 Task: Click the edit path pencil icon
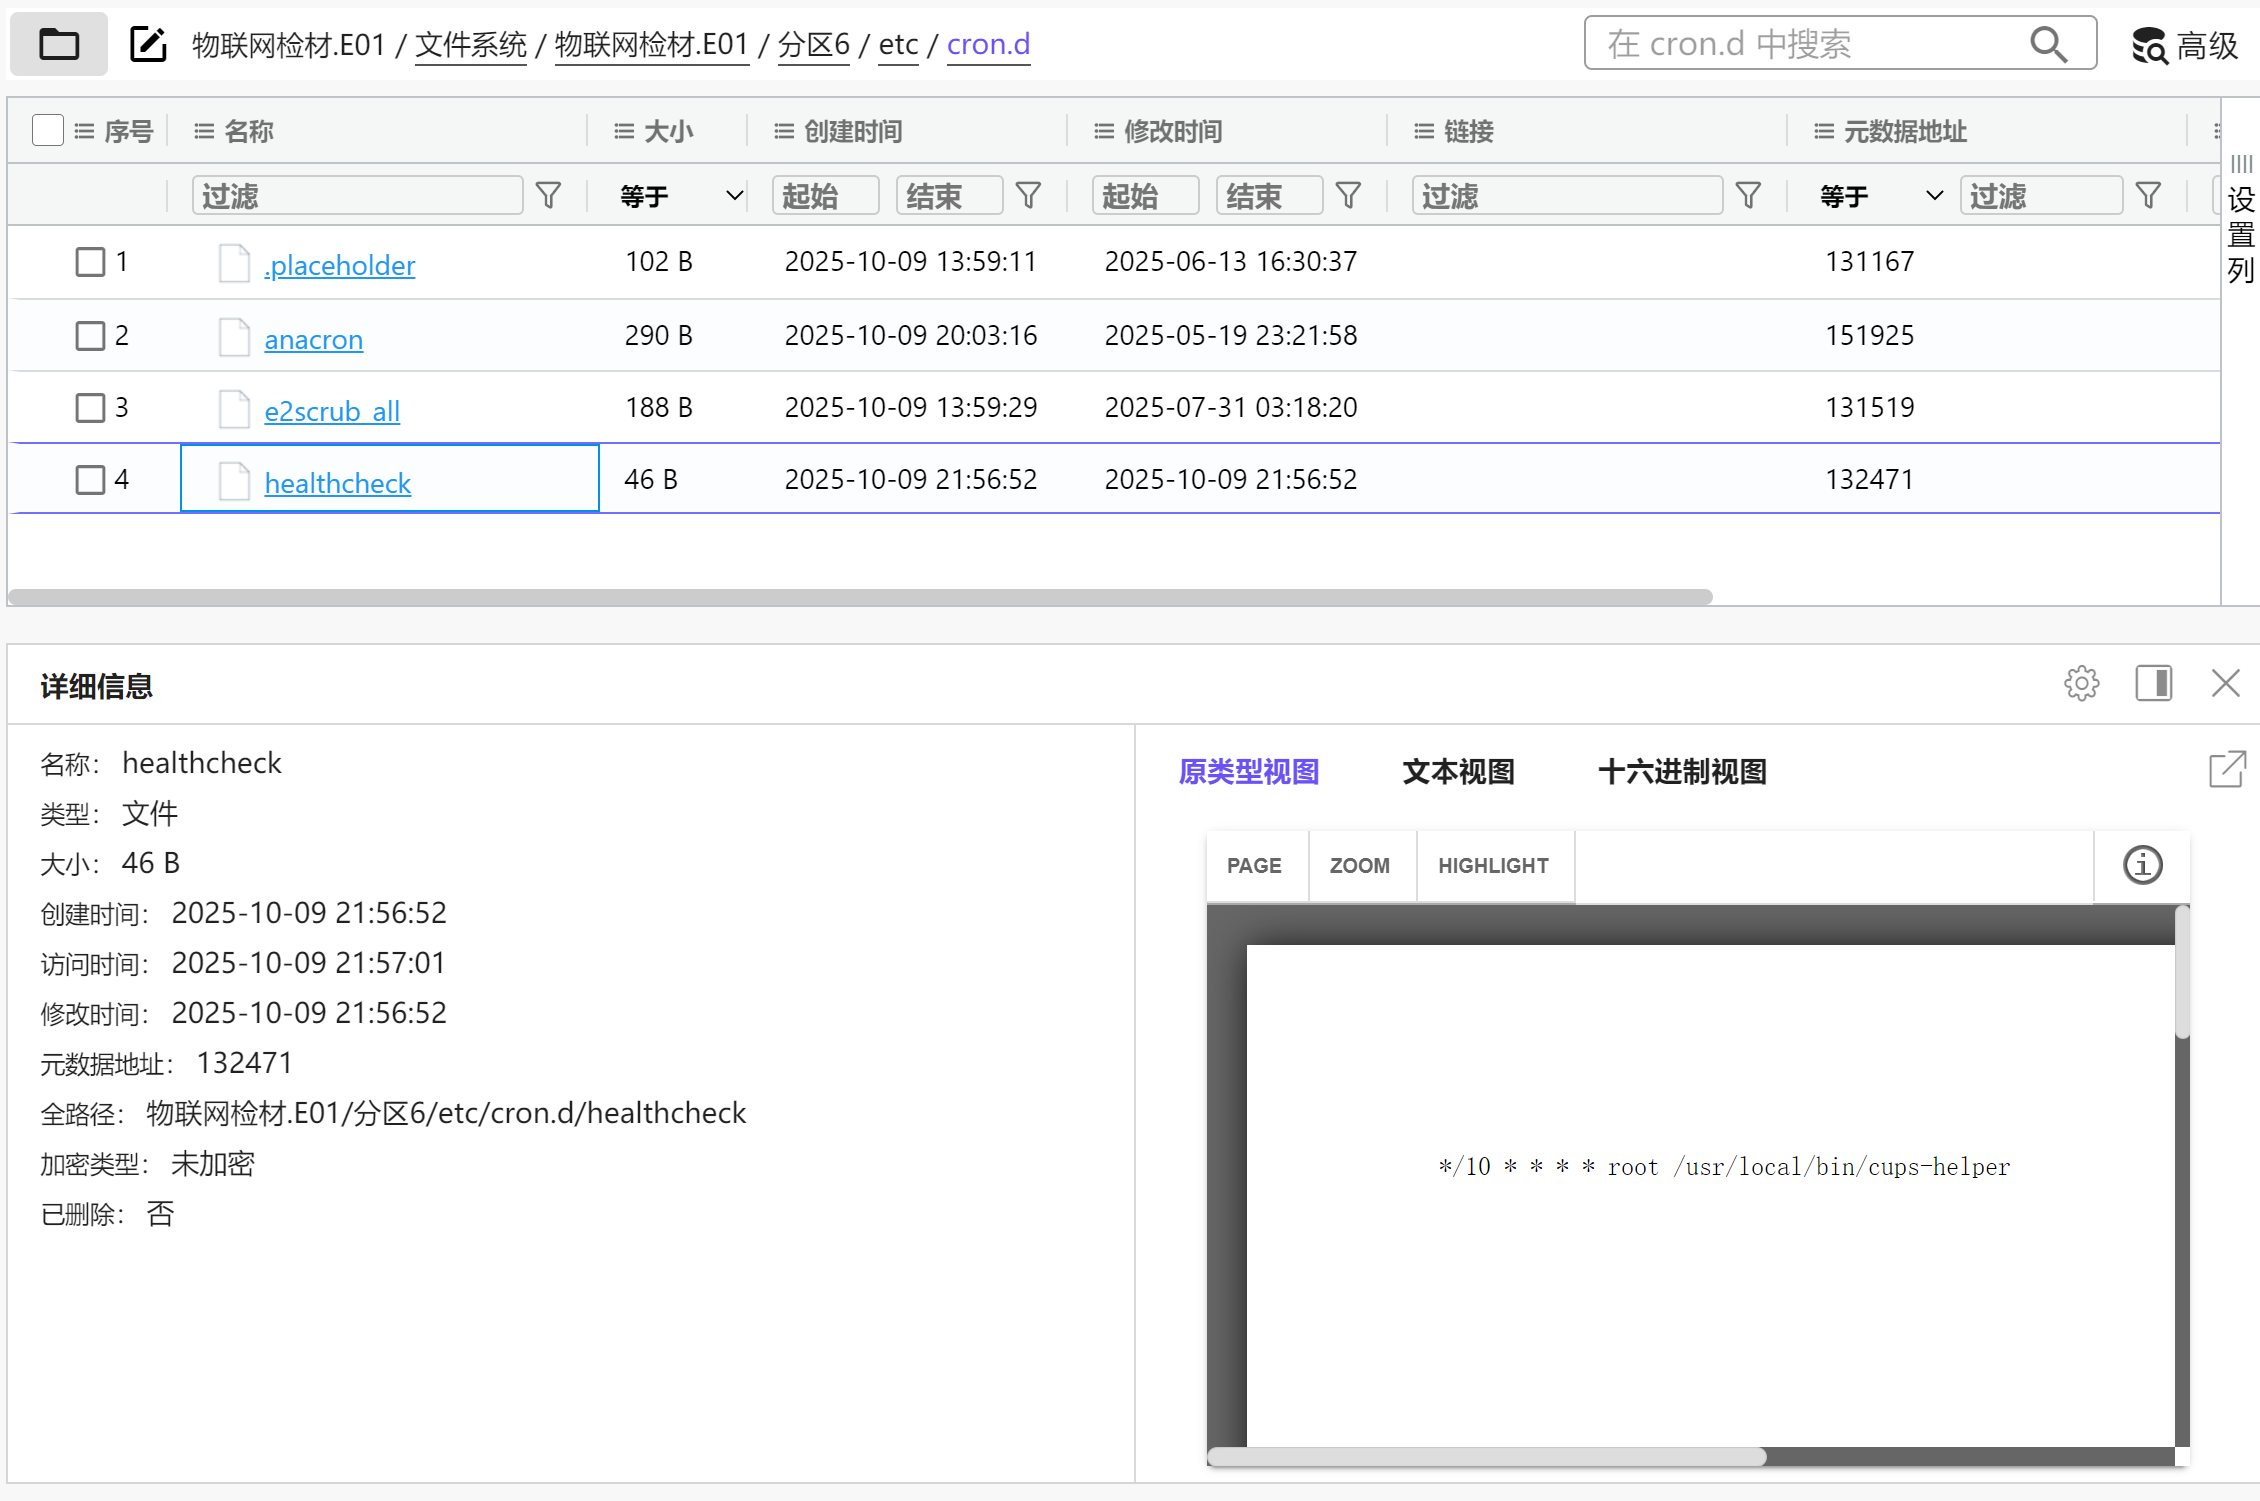(148, 45)
